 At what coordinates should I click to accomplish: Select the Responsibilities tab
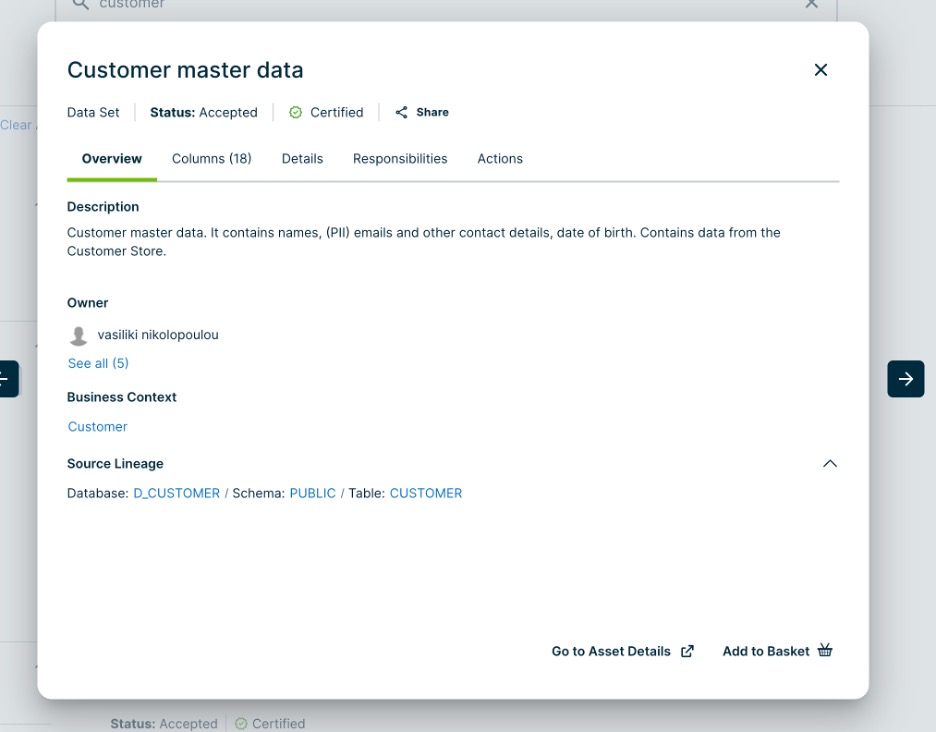(x=400, y=159)
